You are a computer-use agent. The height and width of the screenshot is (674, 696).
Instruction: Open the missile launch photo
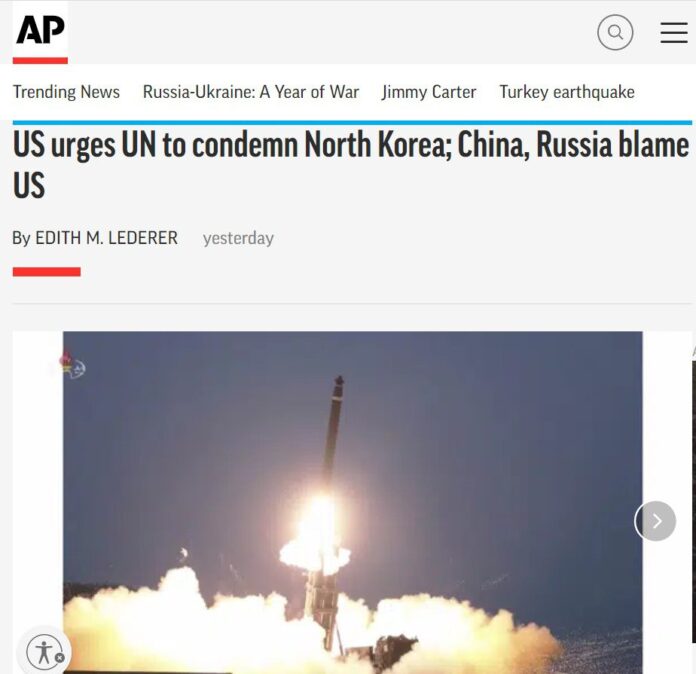[x=352, y=502]
